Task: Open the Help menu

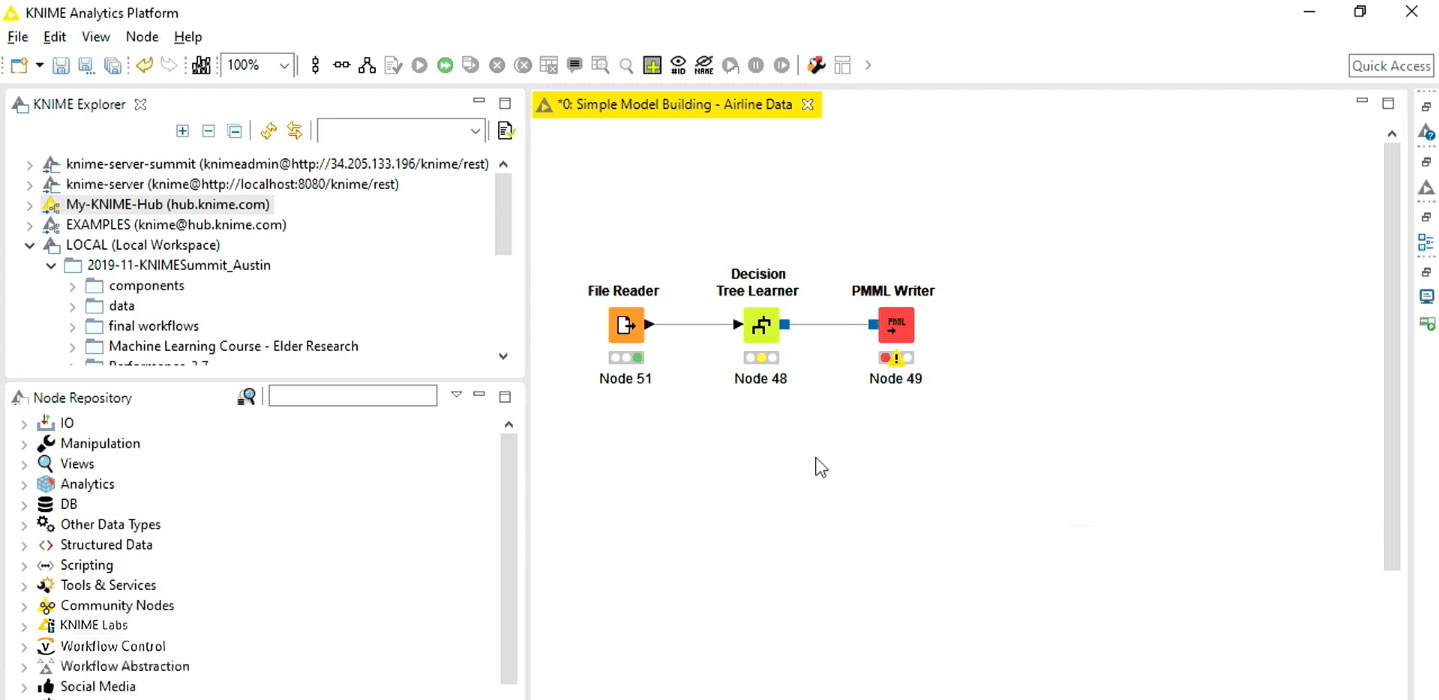Action: coord(188,37)
